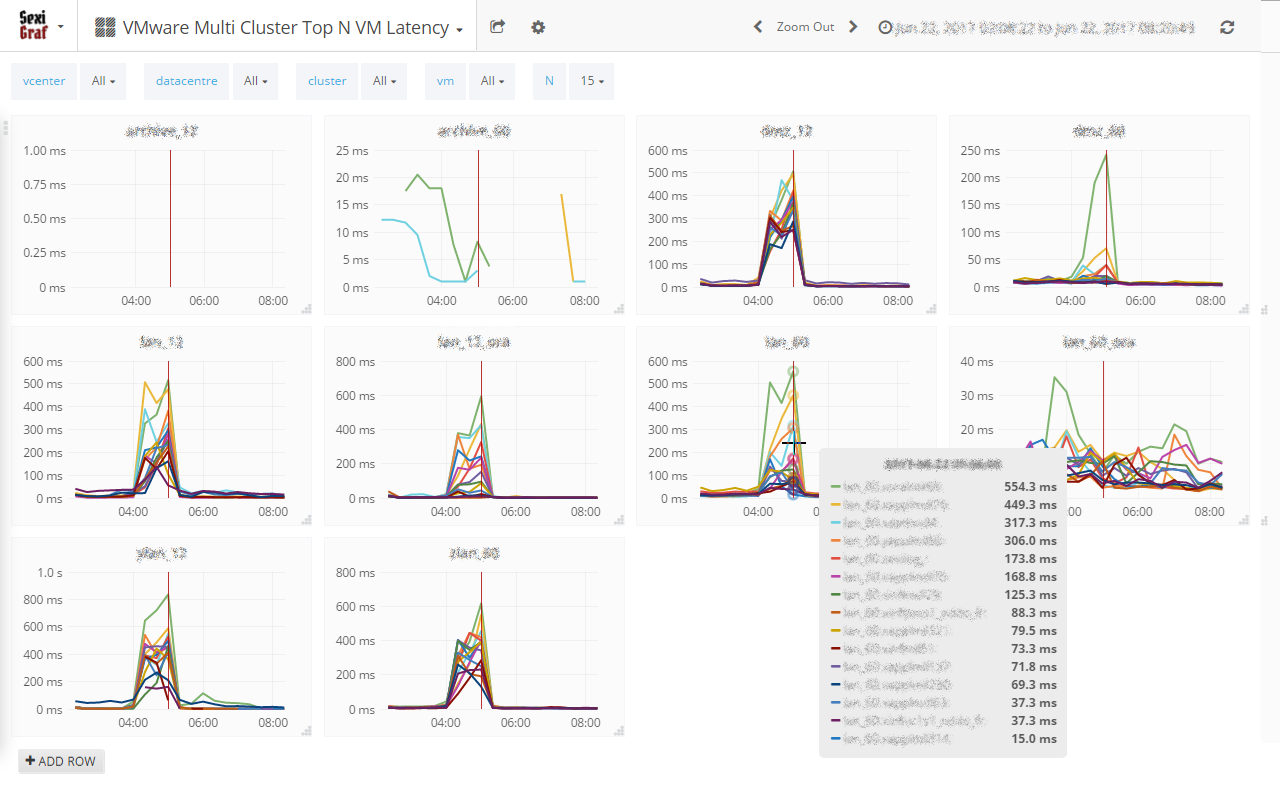Expand the datacentre All dropdown
The height and width of the screenshot is (793, 1280).
click(255, 81)
